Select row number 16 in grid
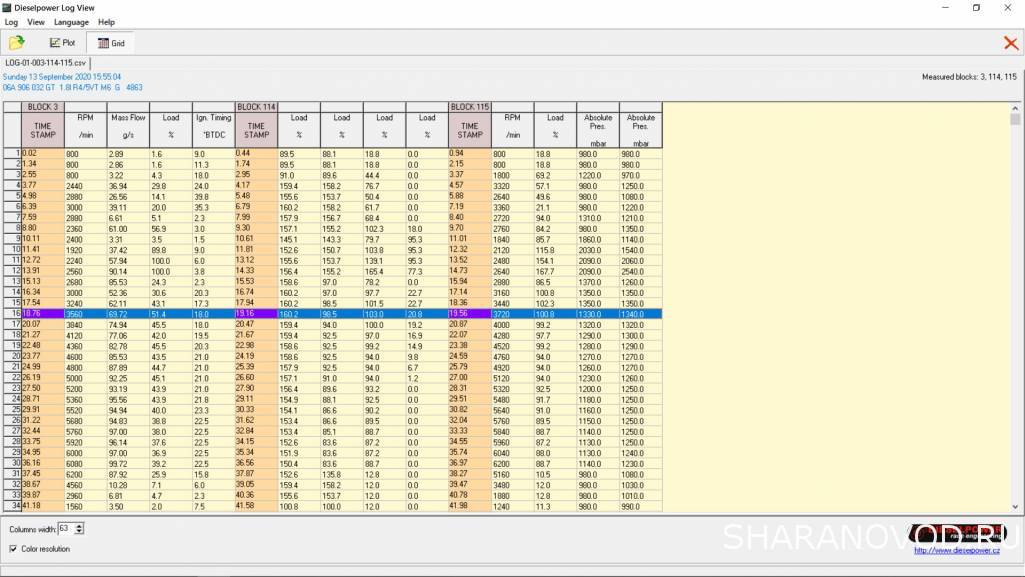Image resolution: width=1025 pixels, height=577 pixels. 11,313
